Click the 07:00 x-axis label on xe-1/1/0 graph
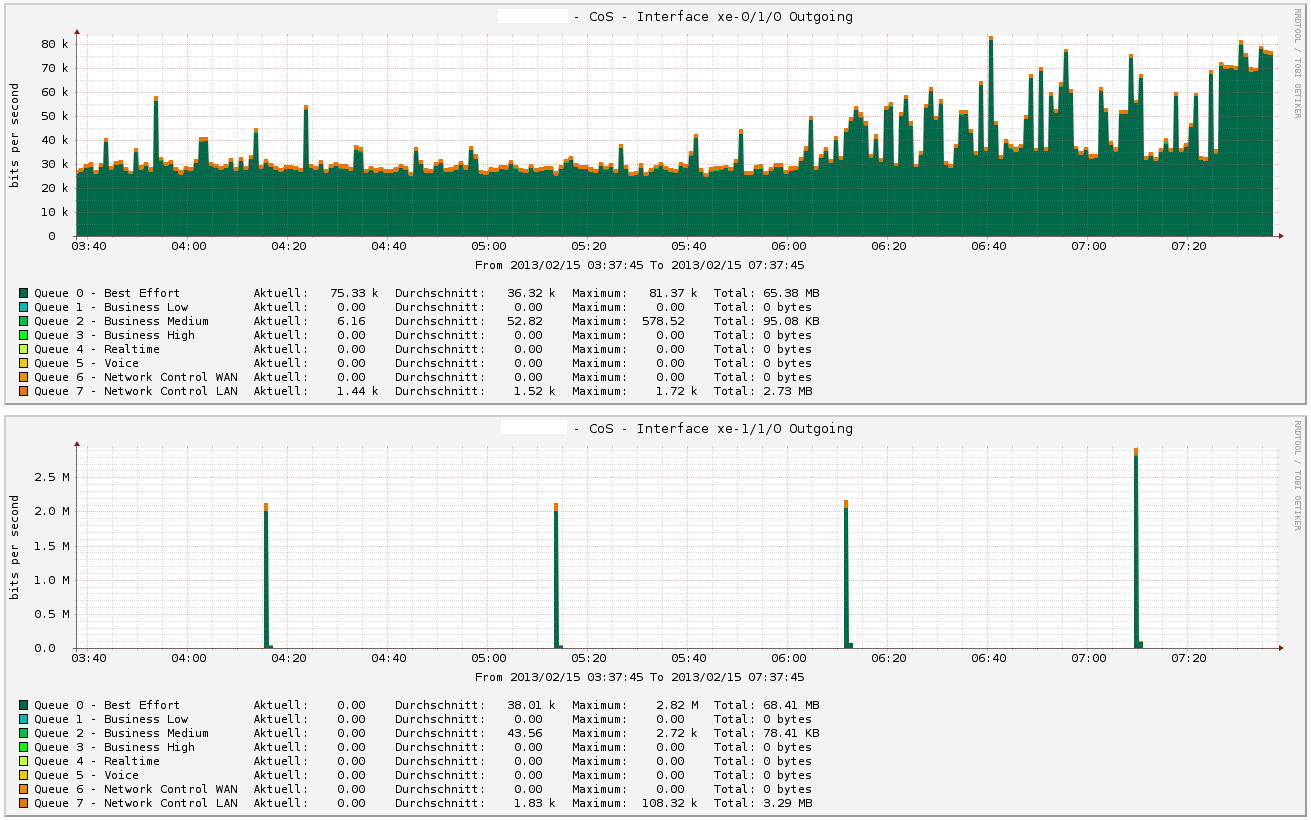The width and height of the screenshot is (1311, 820). point(1089,658)
